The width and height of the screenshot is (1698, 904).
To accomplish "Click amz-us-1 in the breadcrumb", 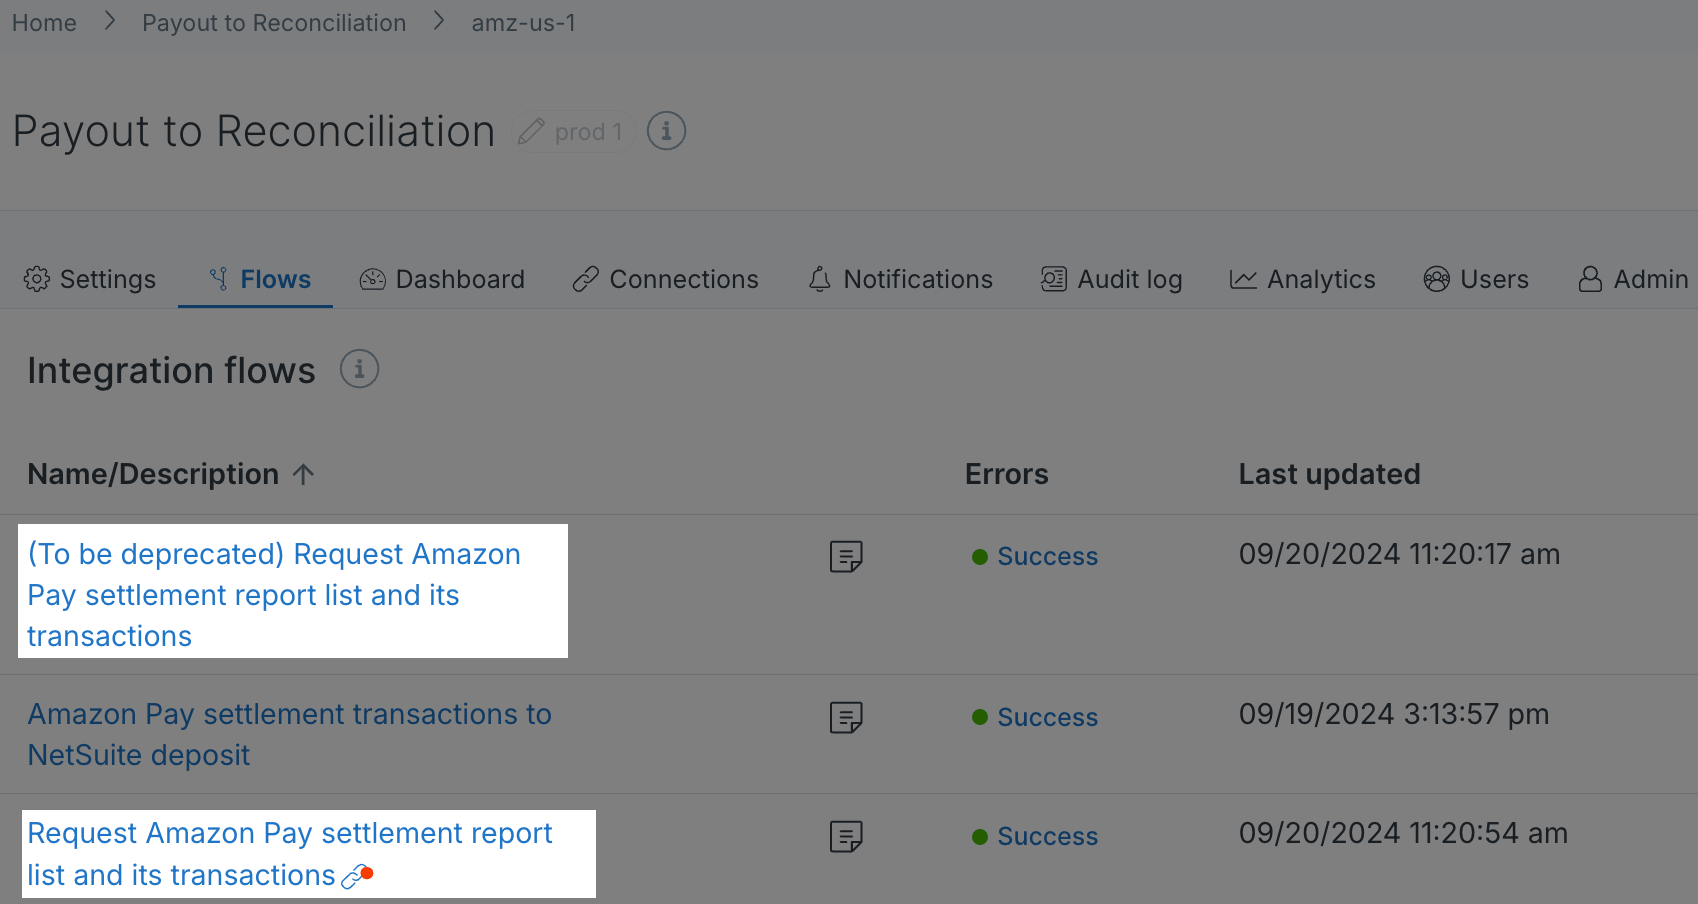I will [x=524, y=23].
